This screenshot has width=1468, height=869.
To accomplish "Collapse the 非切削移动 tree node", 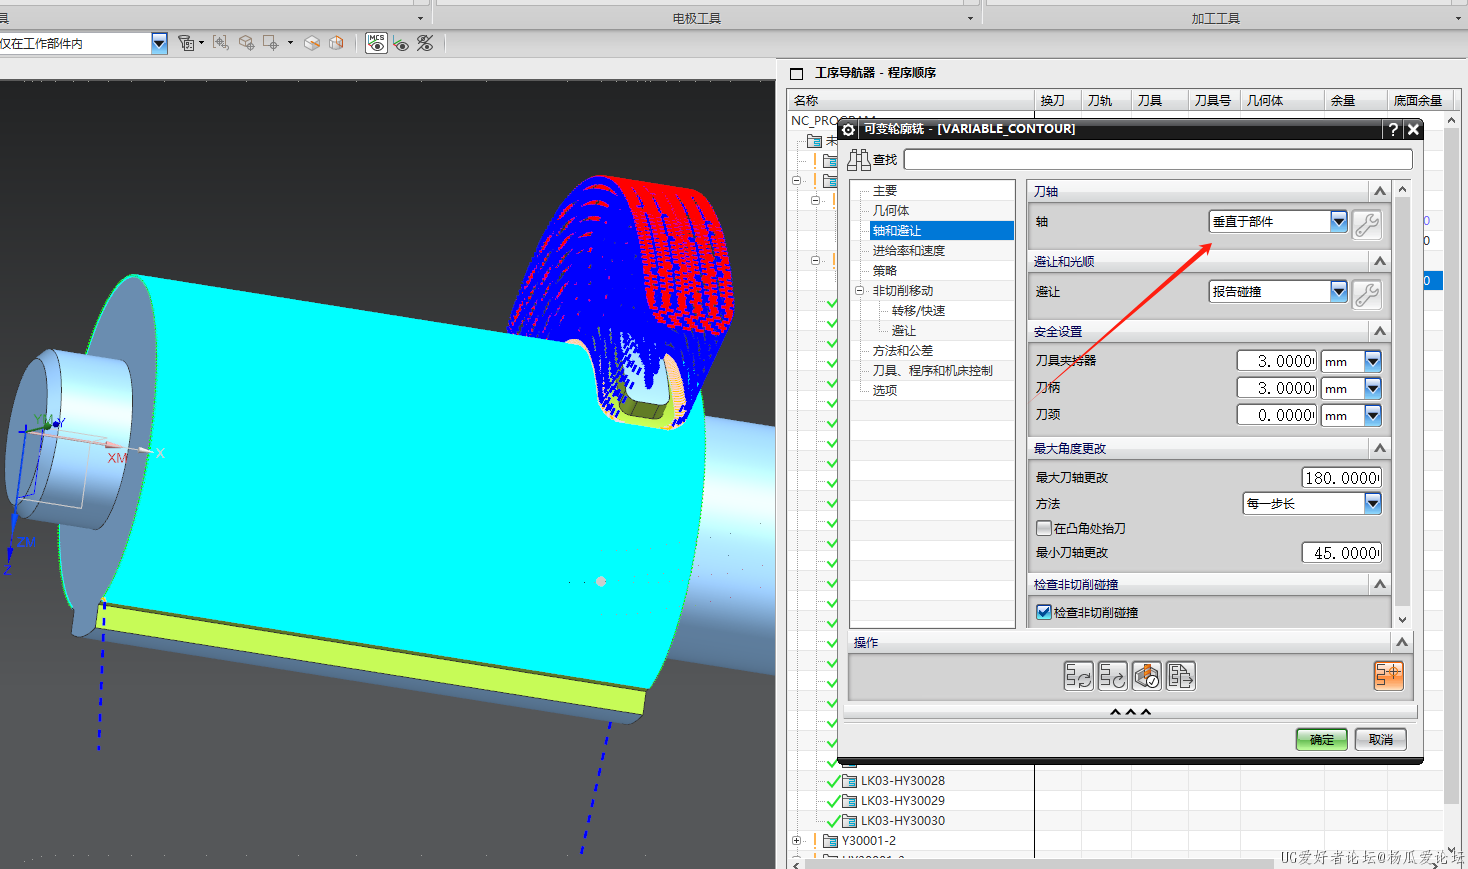I will coord(859,291).
